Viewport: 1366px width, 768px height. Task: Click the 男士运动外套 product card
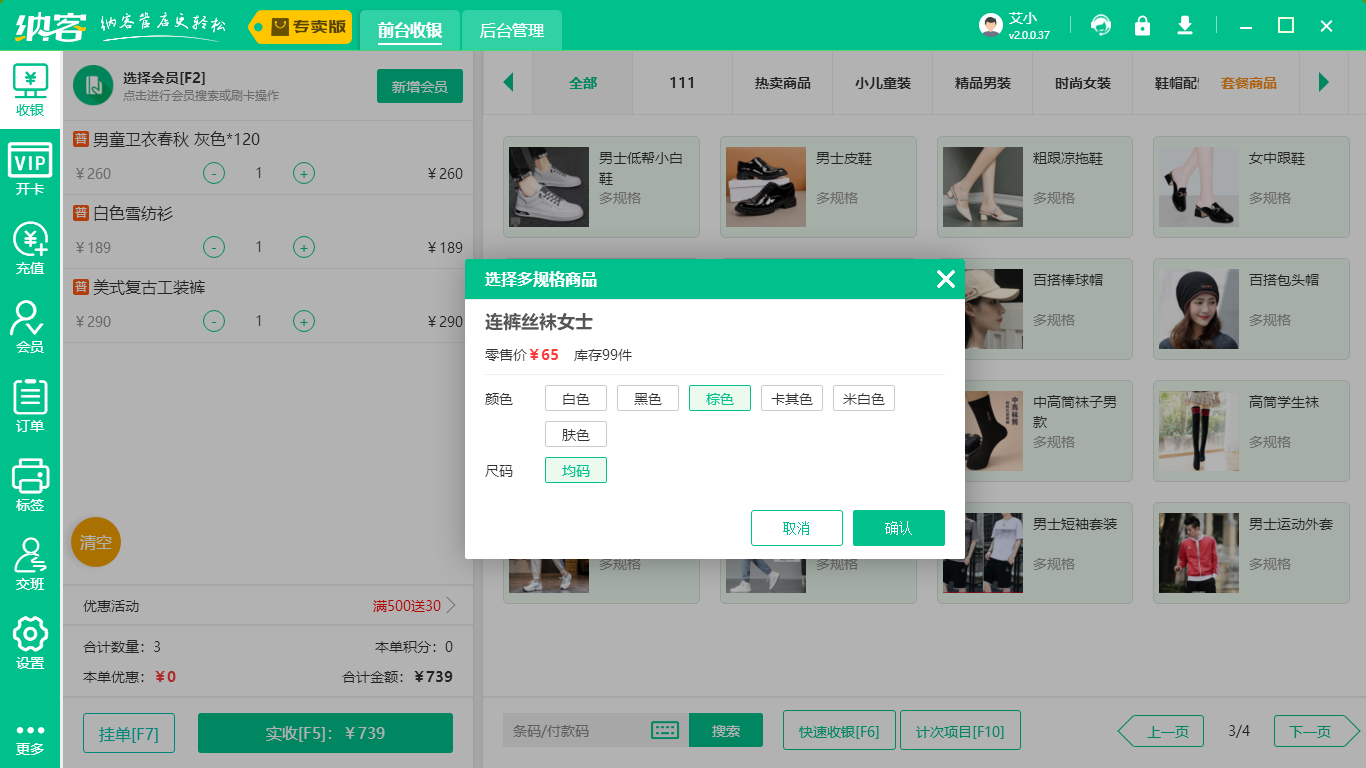click(x=1251, y=553)
